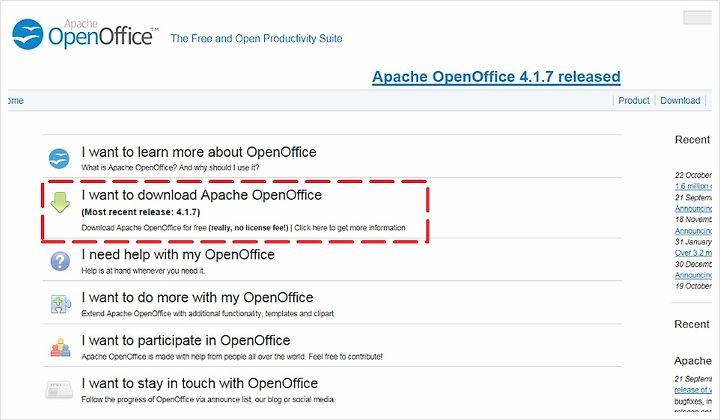
Task: Open I want to download Apache OpenOffice
Action: [202, 195]
